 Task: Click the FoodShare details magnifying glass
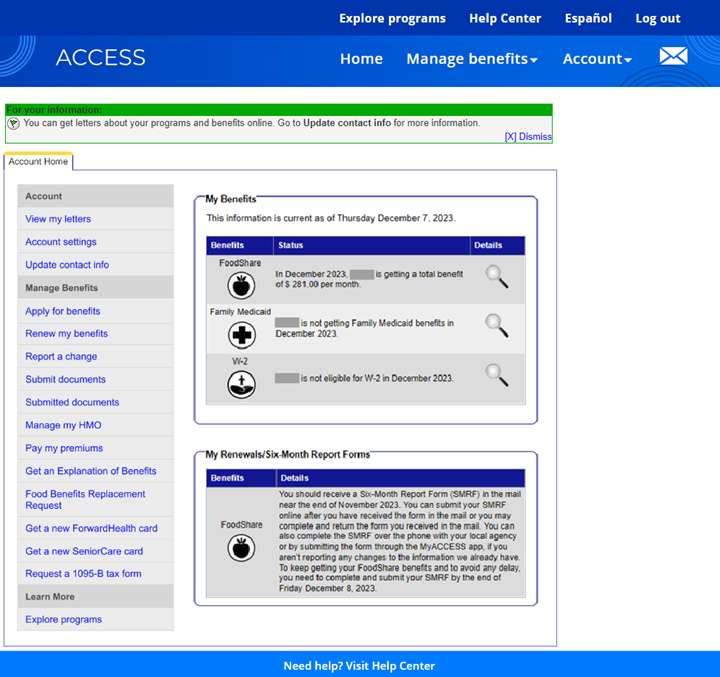(x=496, y=277)
